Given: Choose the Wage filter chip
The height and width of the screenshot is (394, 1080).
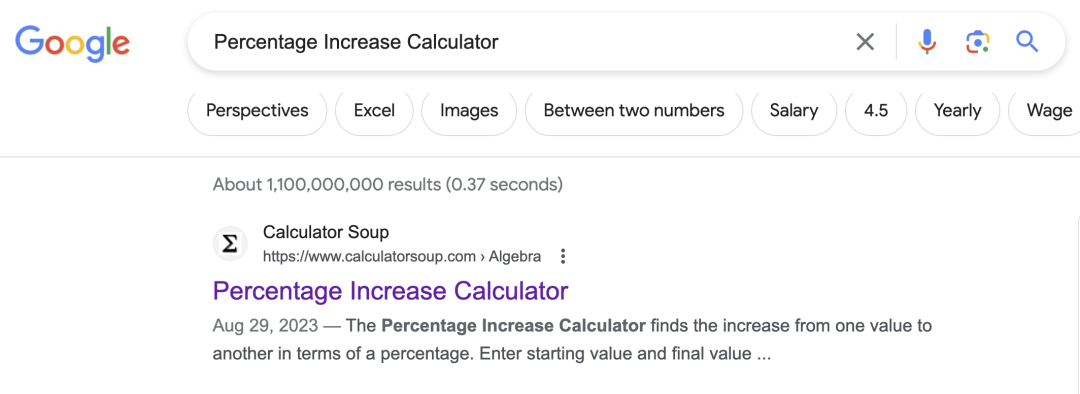Looking at the screenshot, I should [x=1044, y=110].
